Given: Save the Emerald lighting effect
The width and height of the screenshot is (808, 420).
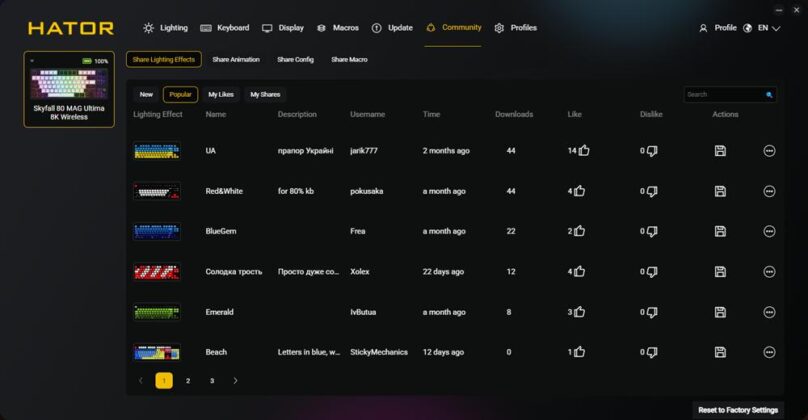Looking at the screenshot, I should 720,312.
